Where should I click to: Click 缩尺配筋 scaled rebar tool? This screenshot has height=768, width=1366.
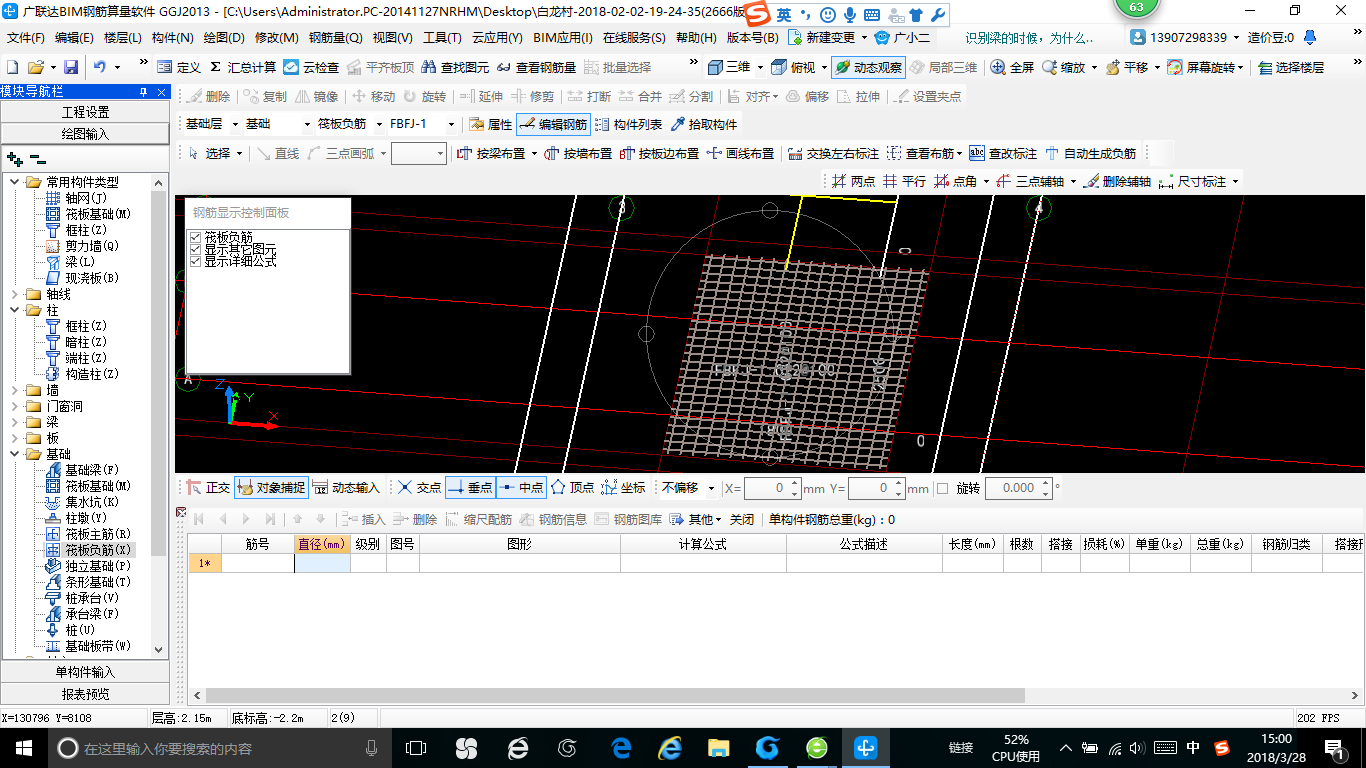coord(478,519)
